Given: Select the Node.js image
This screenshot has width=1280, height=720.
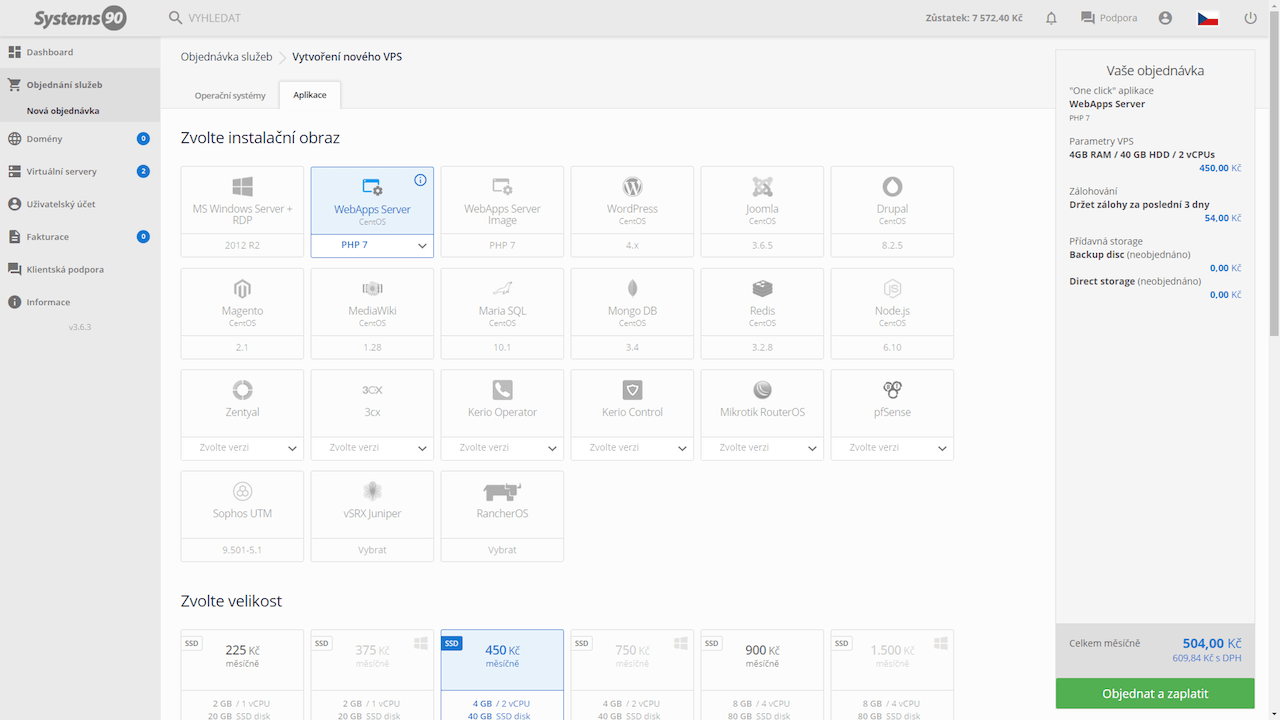Looking at the screenshot, I should coord(892,313).
